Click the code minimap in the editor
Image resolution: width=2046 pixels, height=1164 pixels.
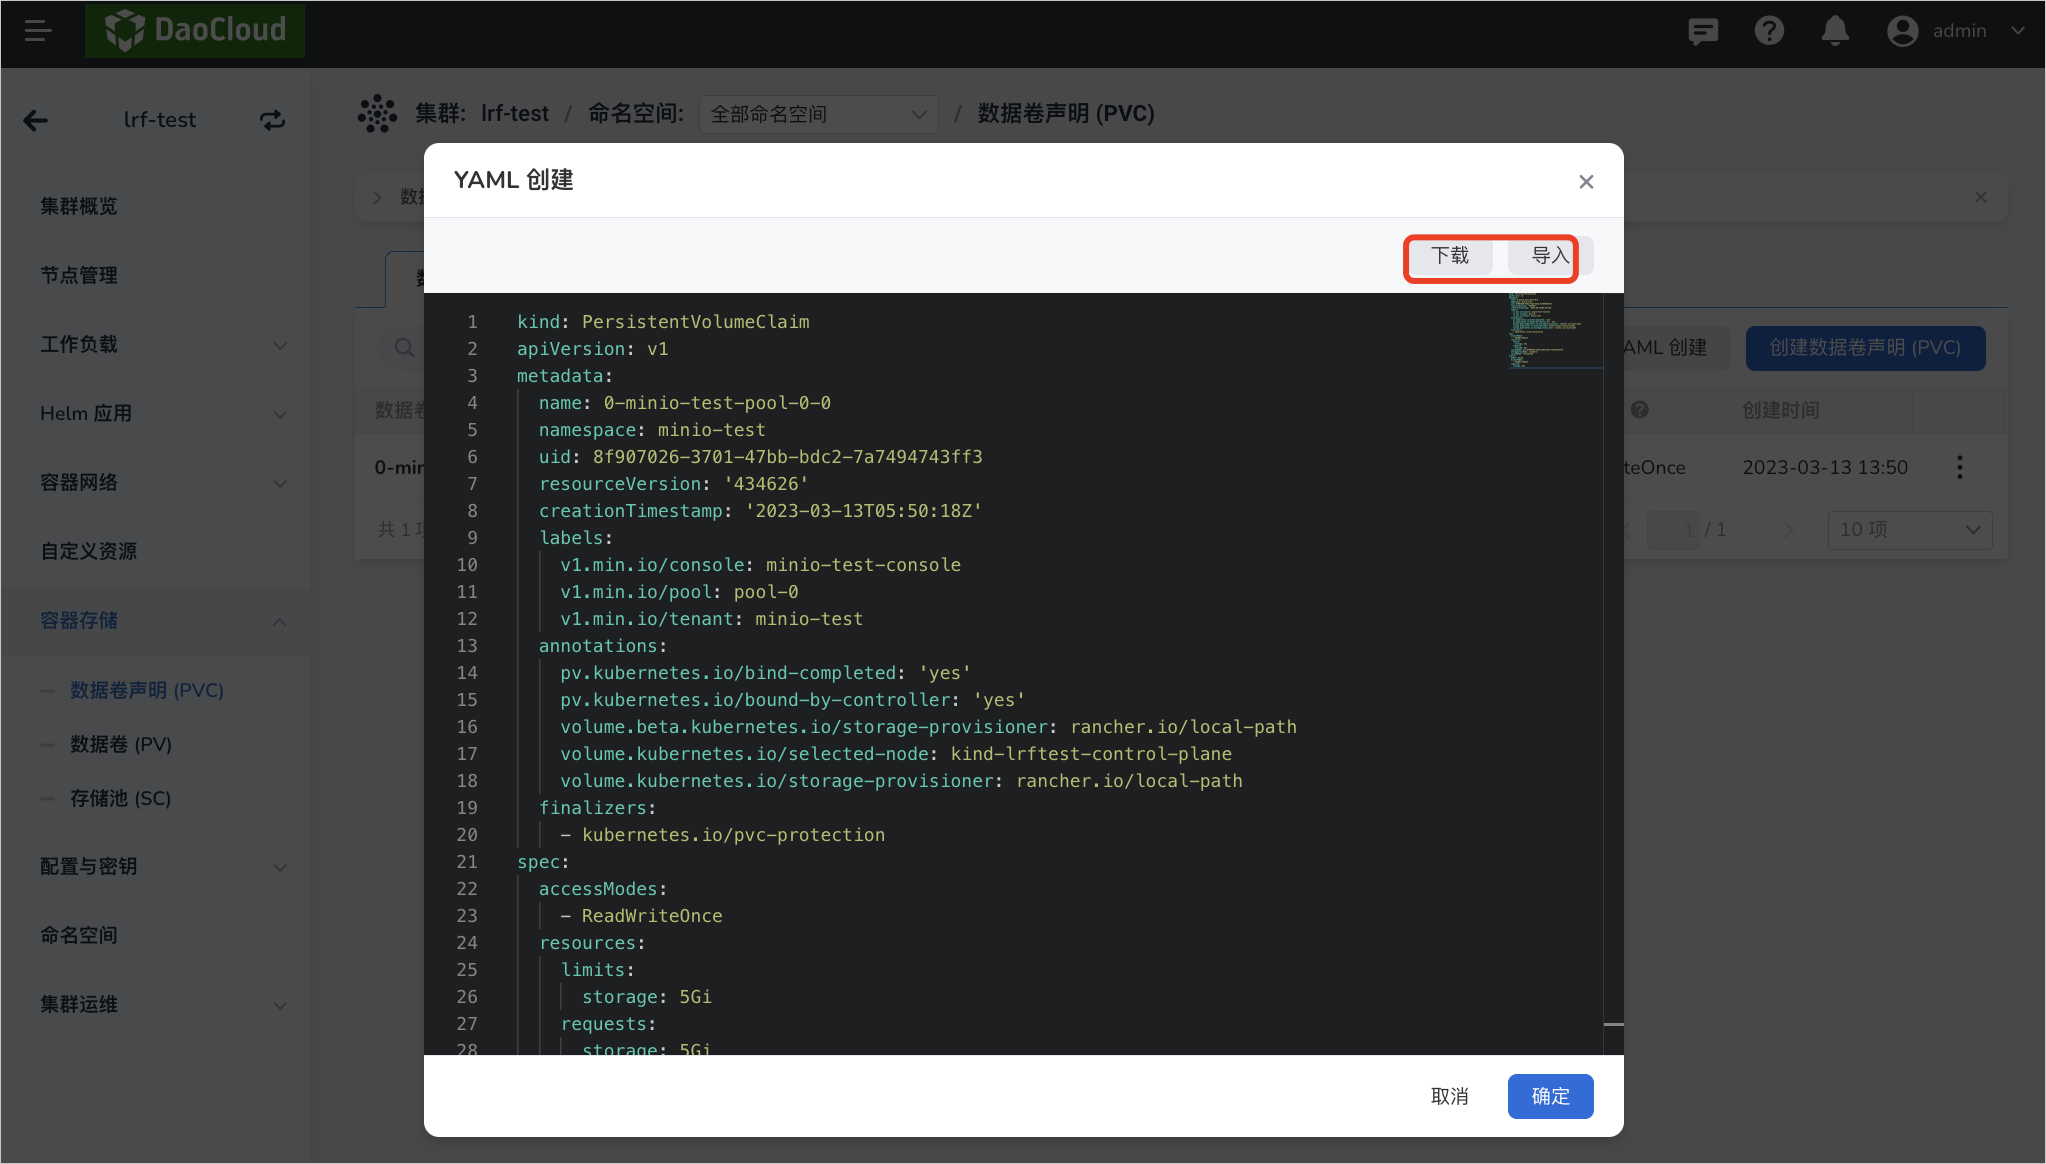pos(1554,331)
